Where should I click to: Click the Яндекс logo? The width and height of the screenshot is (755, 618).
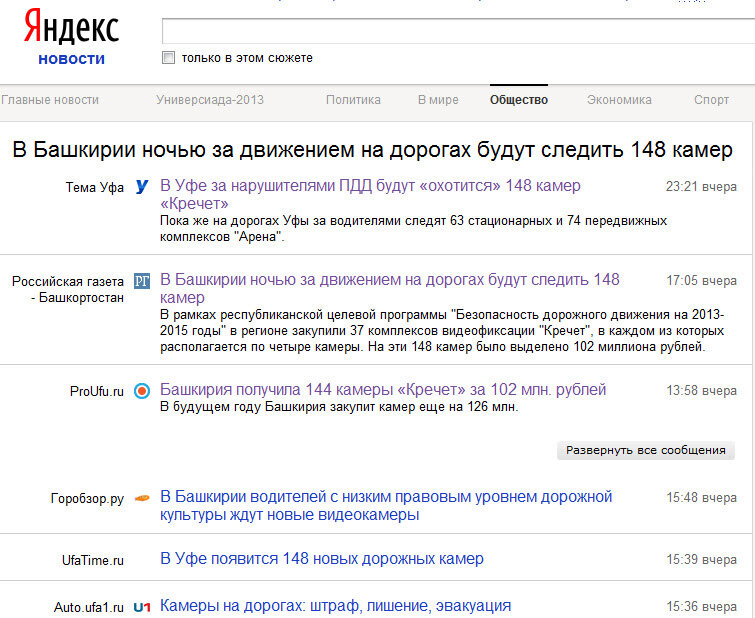[x=71, y=27]
